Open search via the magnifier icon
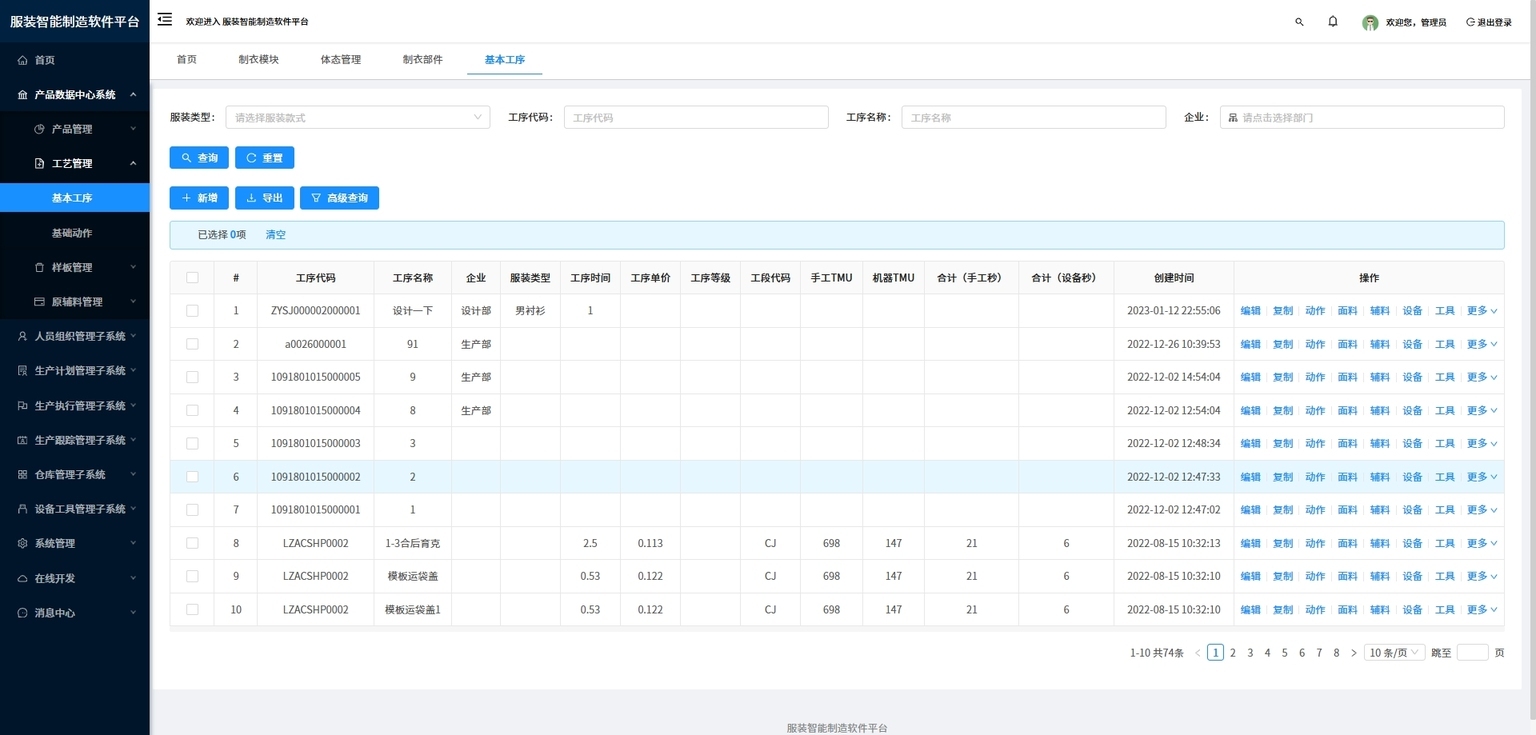 1299,21
